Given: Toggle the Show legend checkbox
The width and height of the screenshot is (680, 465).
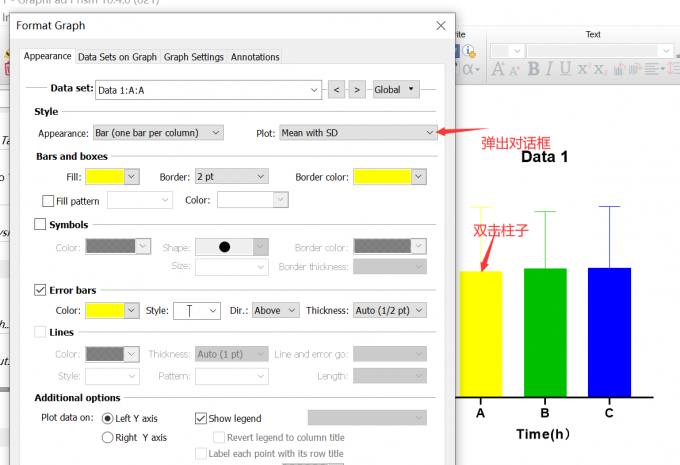Looking at the screenshot, I should point(201,418).
